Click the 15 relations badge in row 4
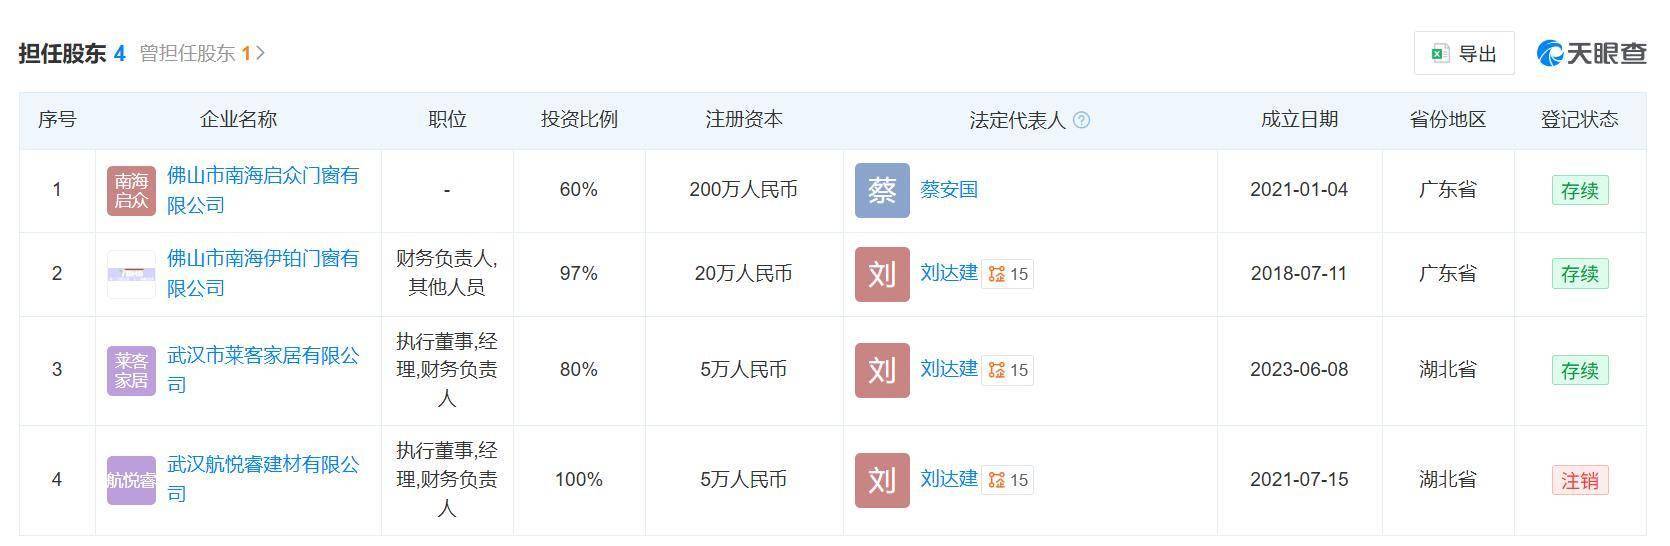 (x=1007, y=480)
